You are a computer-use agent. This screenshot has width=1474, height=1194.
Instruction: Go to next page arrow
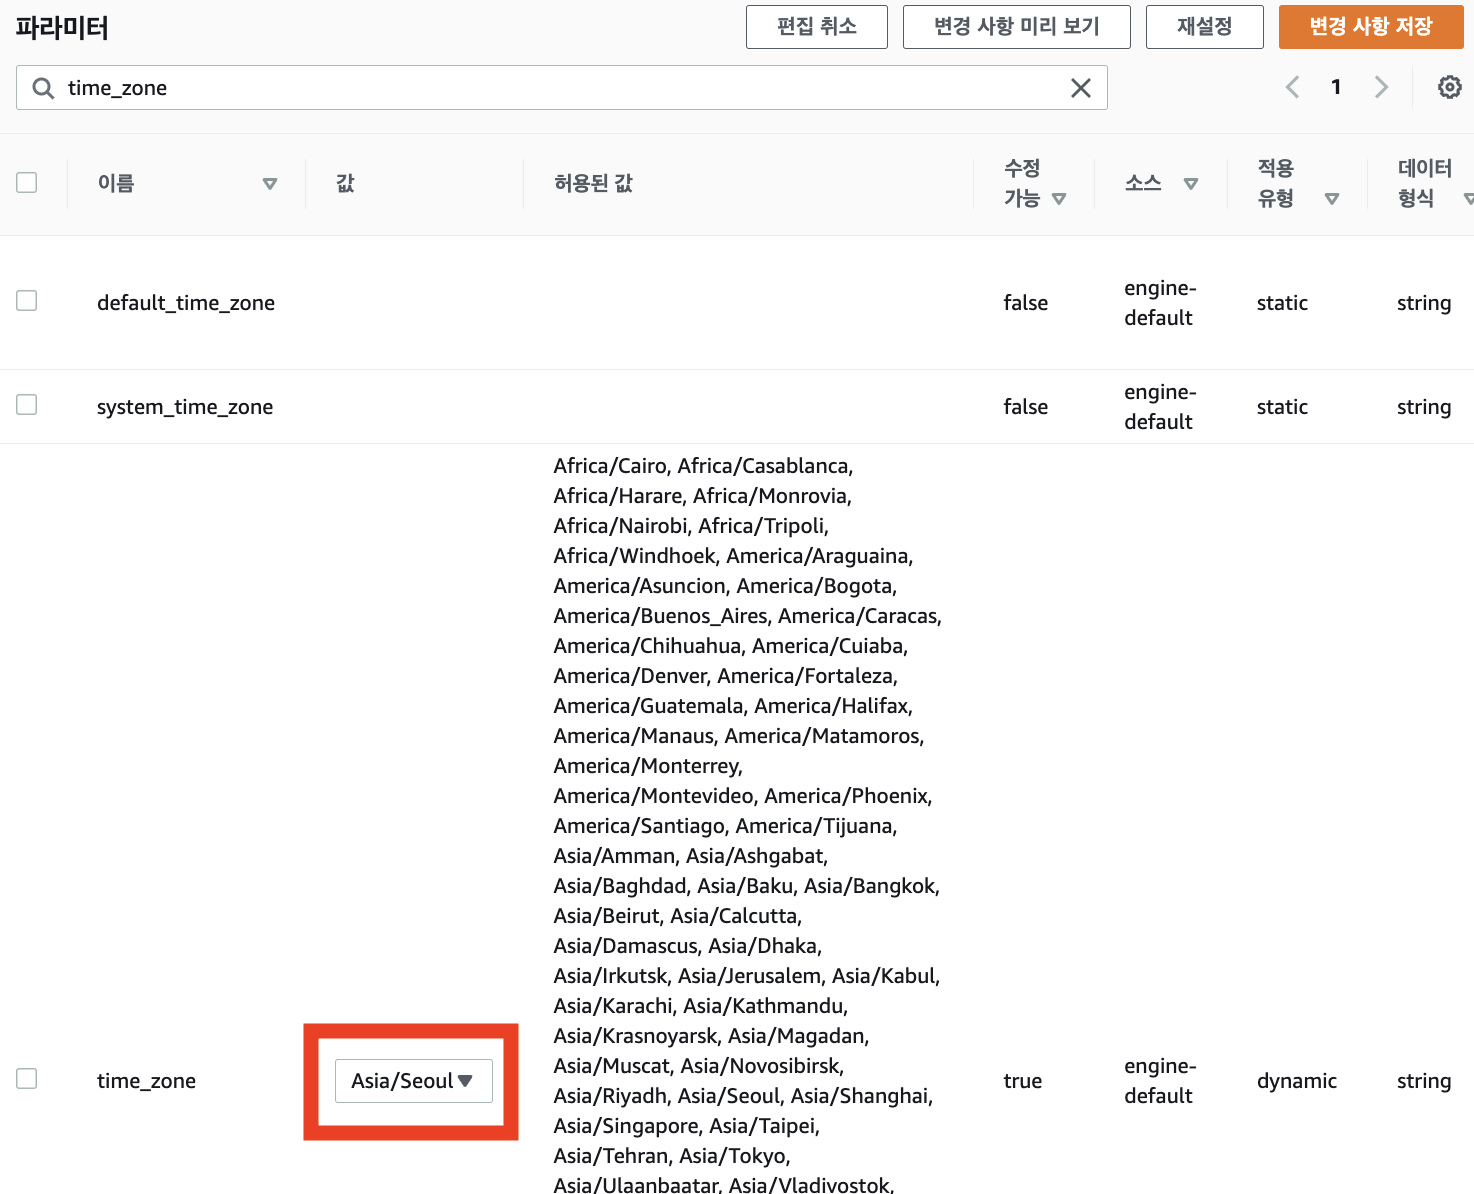coord(1381,87)
